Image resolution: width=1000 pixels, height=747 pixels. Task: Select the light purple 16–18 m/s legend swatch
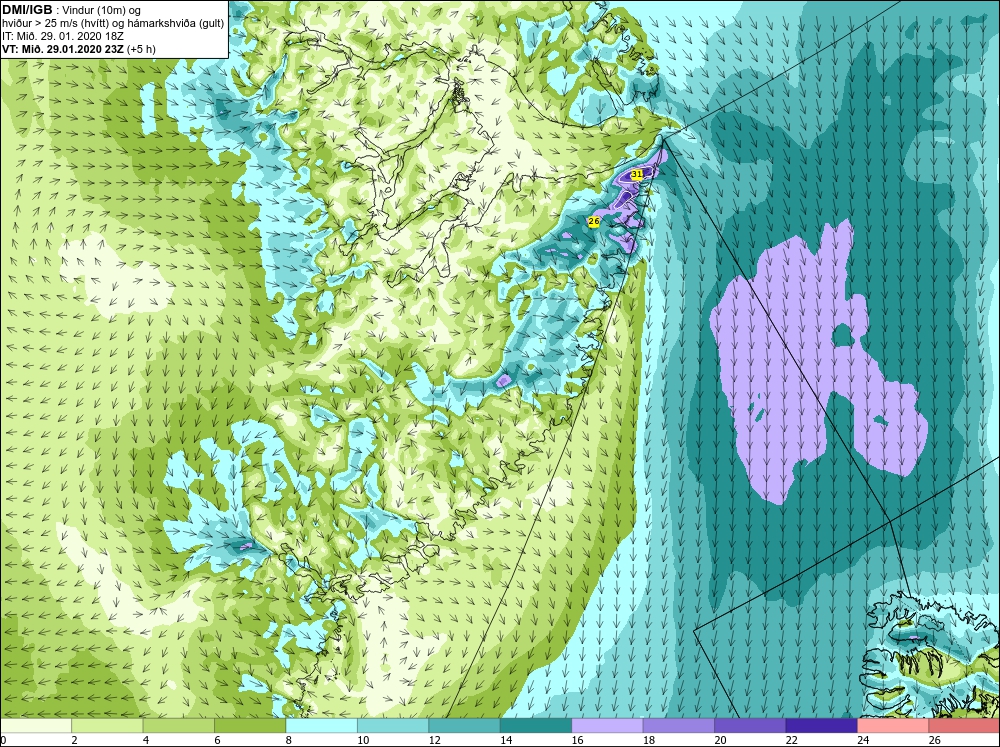click(x=607, y=725)
